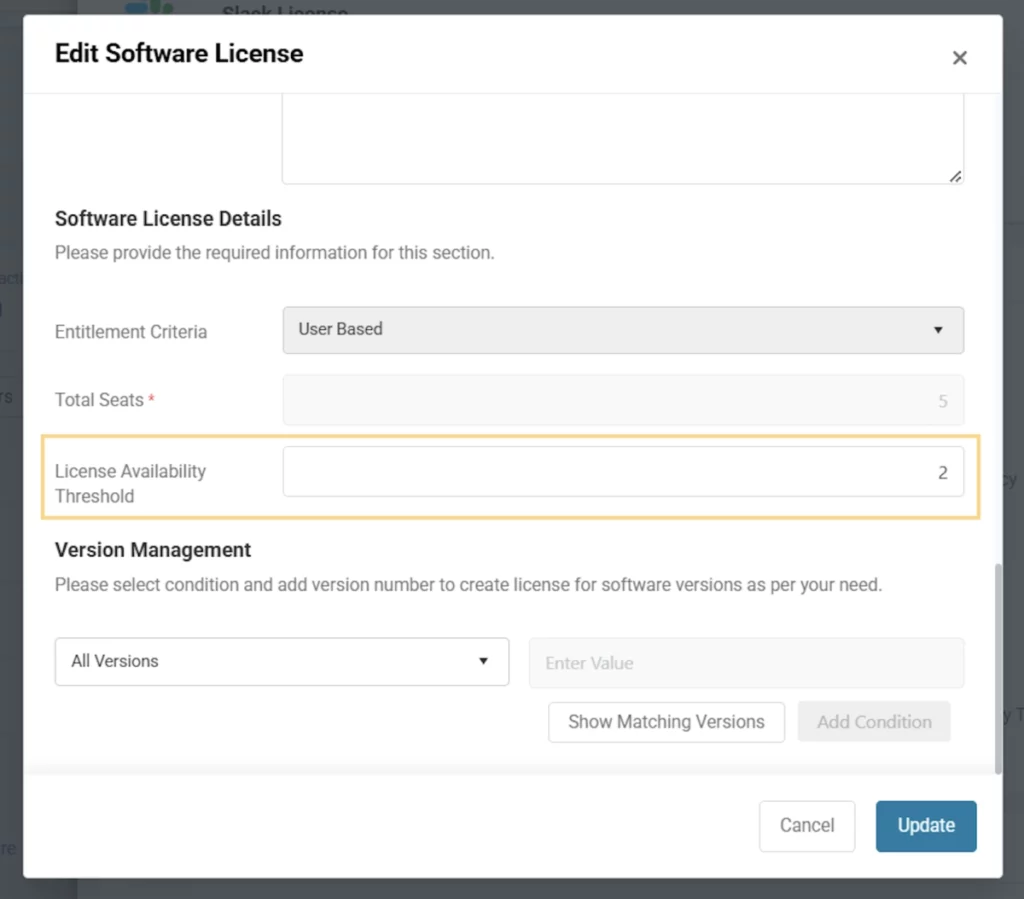Click Show Matching Versions
Viewport: 1024px width, 899px height.
[x=666, y=721]
